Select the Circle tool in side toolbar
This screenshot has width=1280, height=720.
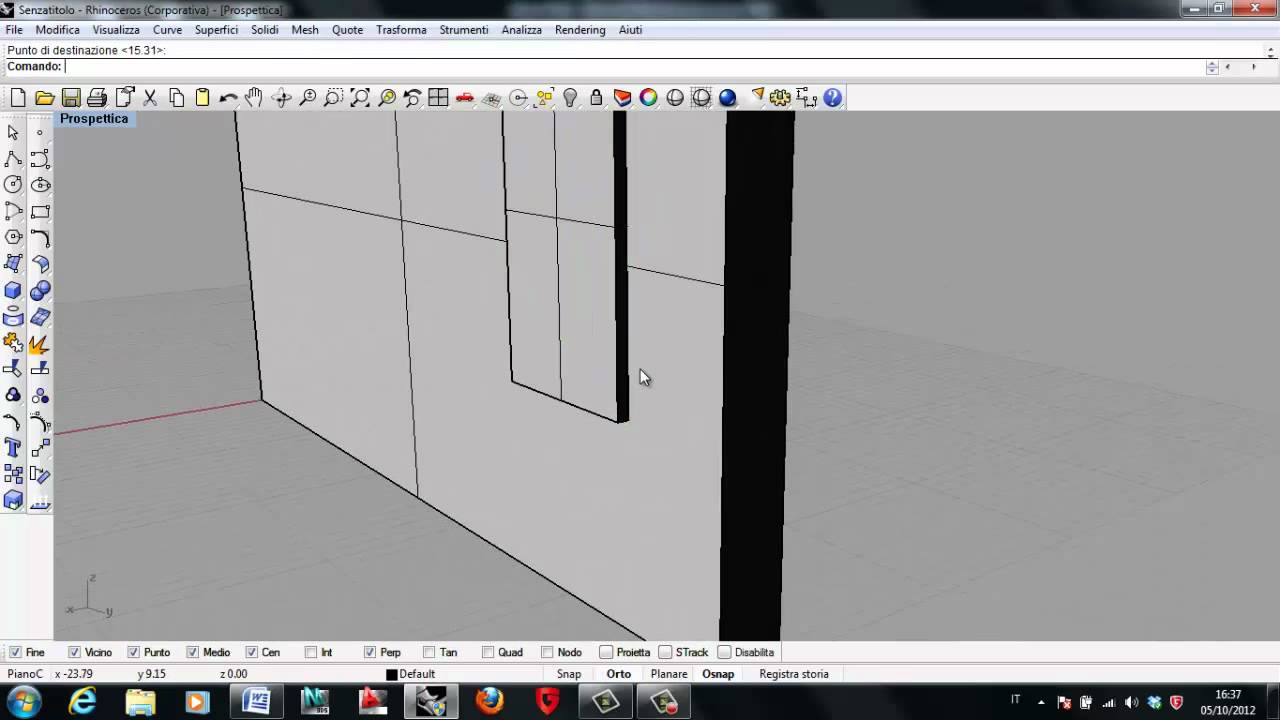tap(13, 185)
